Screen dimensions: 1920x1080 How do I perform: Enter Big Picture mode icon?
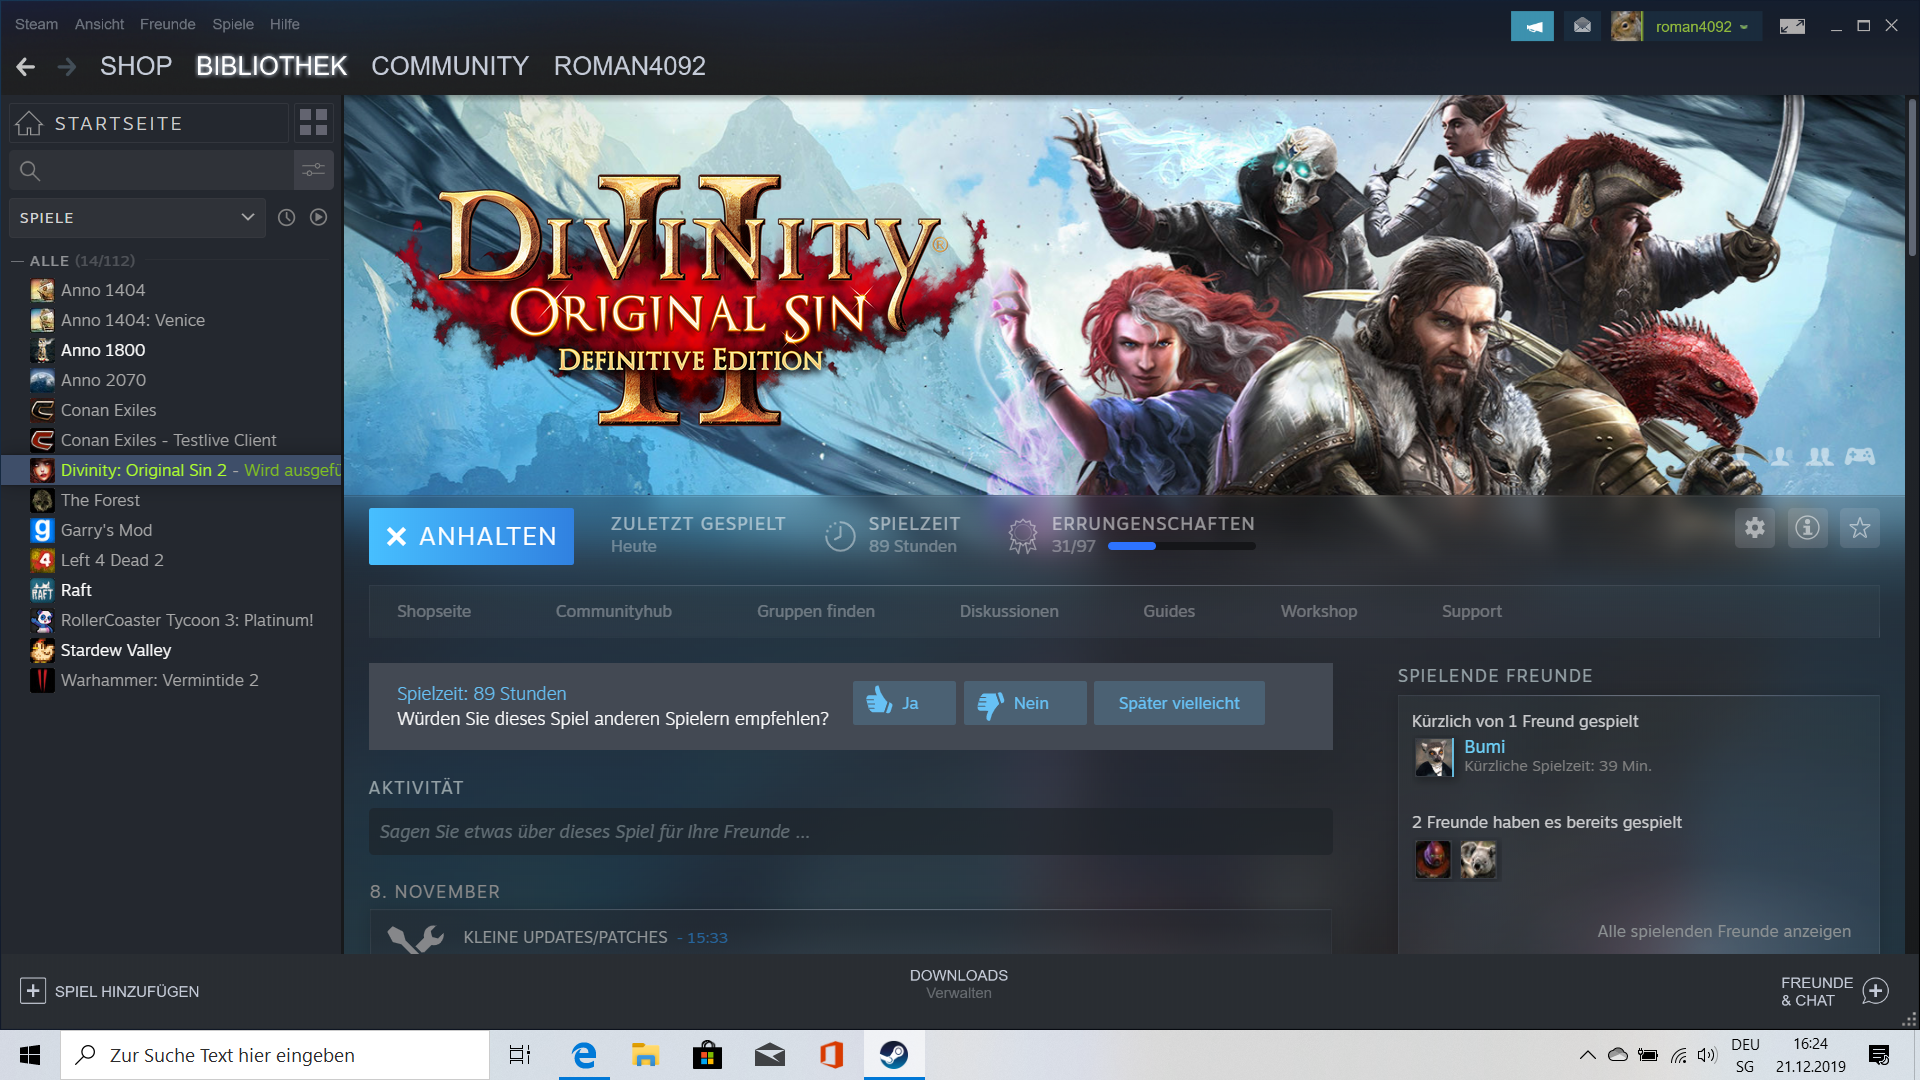[x=1792, y=26]
